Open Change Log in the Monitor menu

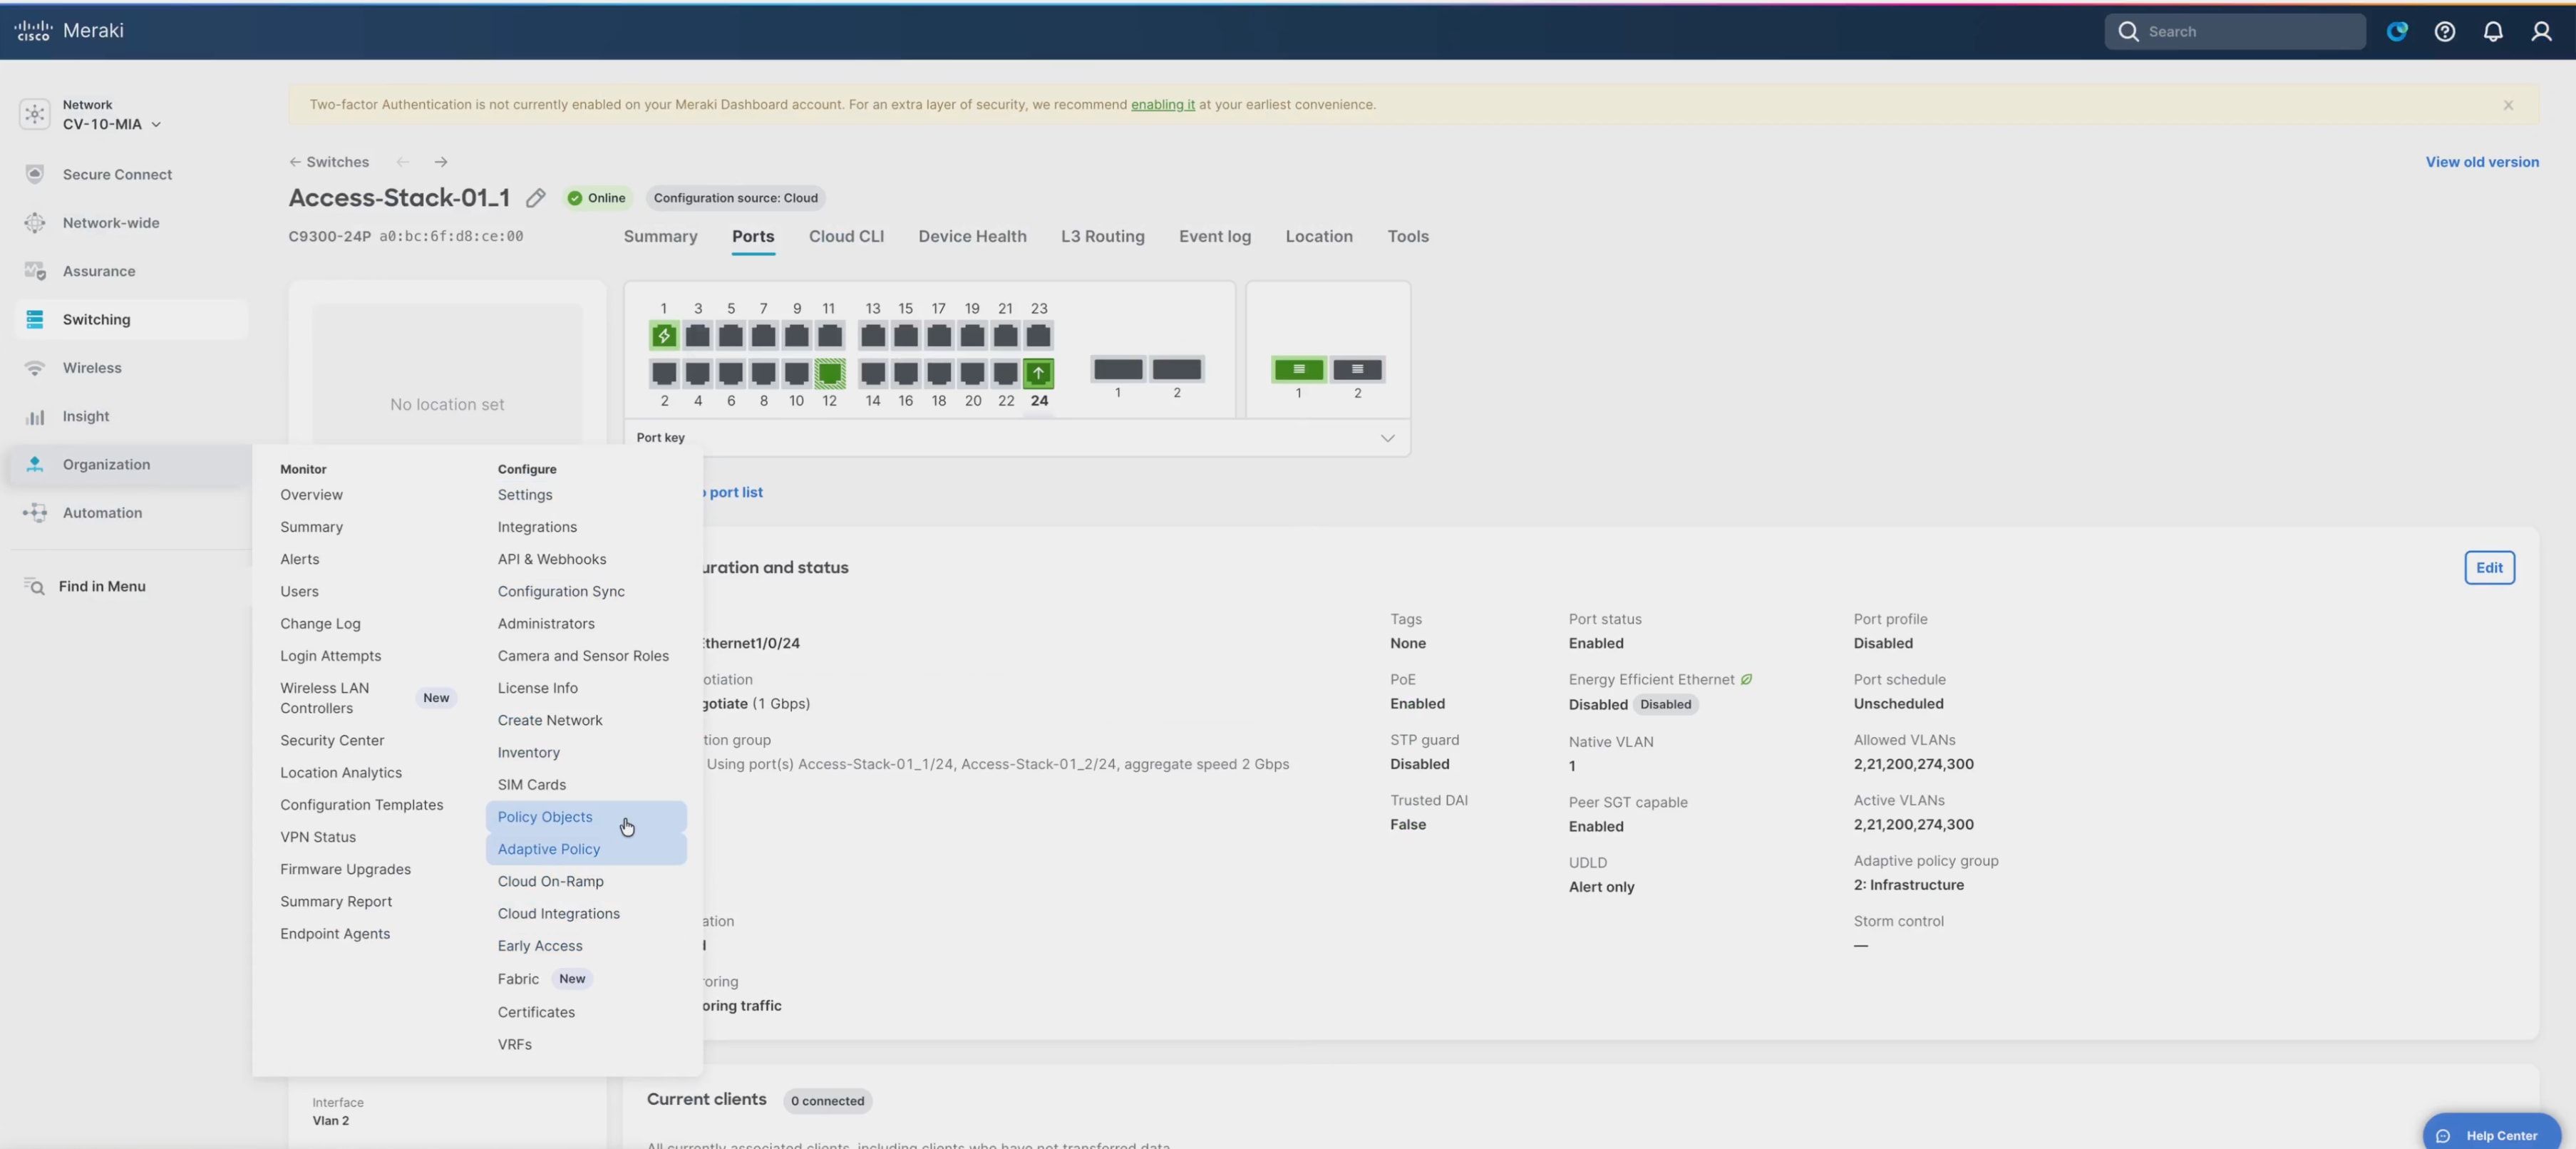click(320, 624)
